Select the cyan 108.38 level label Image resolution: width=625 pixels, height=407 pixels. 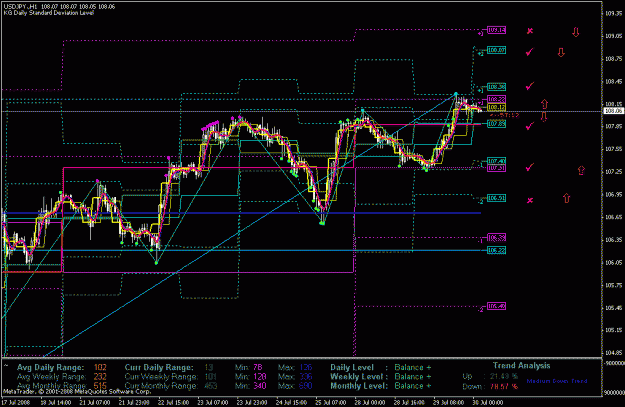(x=497, y=87)
